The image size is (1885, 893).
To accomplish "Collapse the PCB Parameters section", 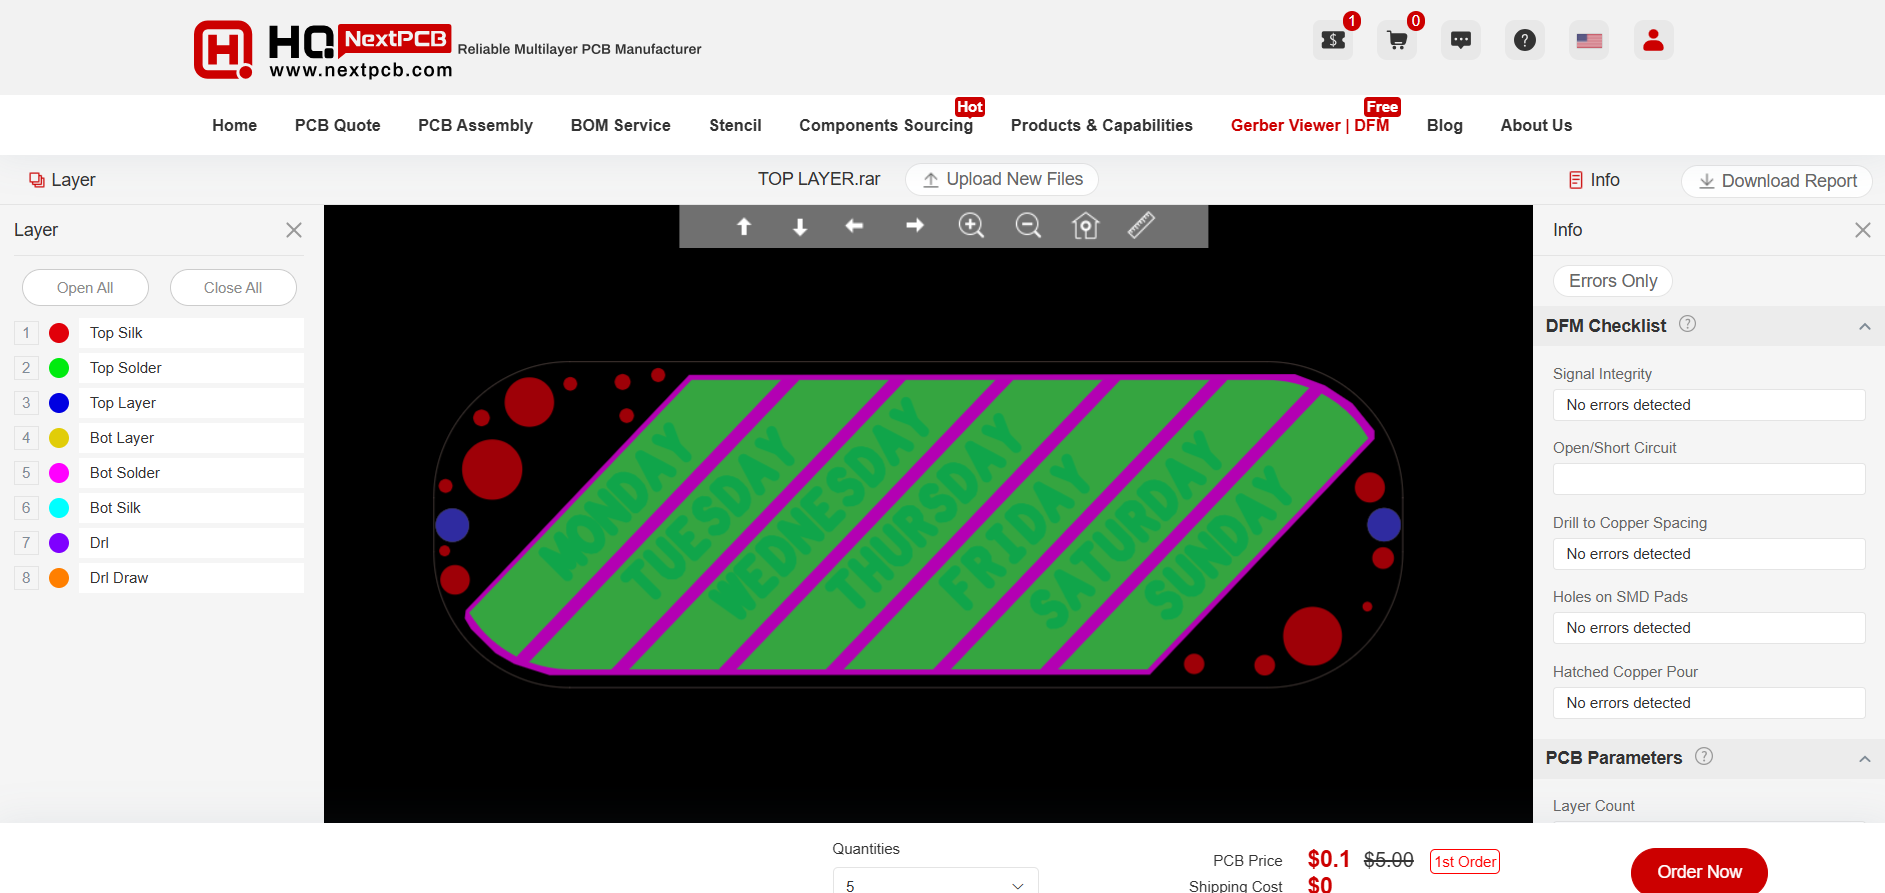I will coord(1864,759).
